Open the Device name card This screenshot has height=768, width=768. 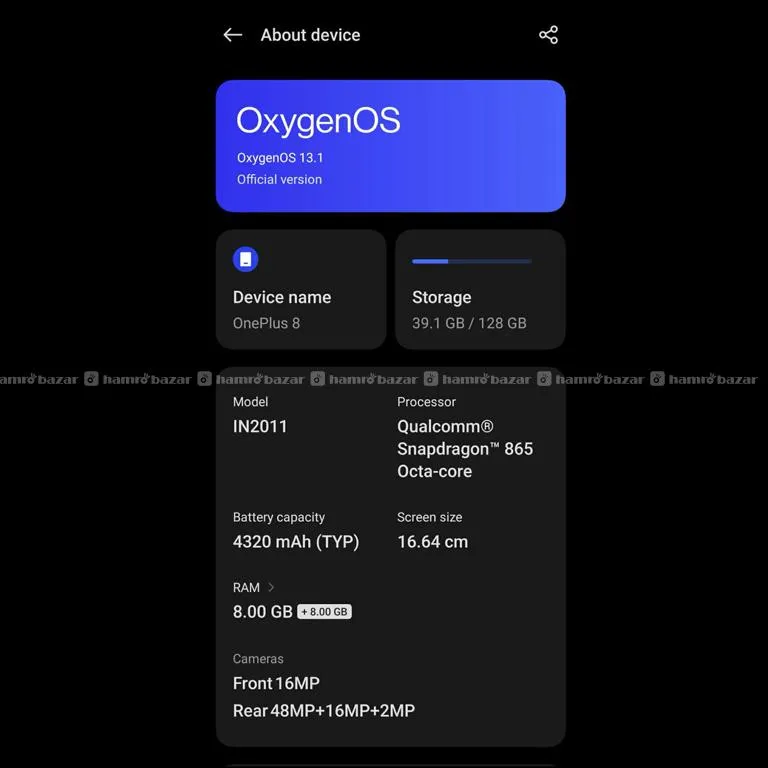click(300, 290)
